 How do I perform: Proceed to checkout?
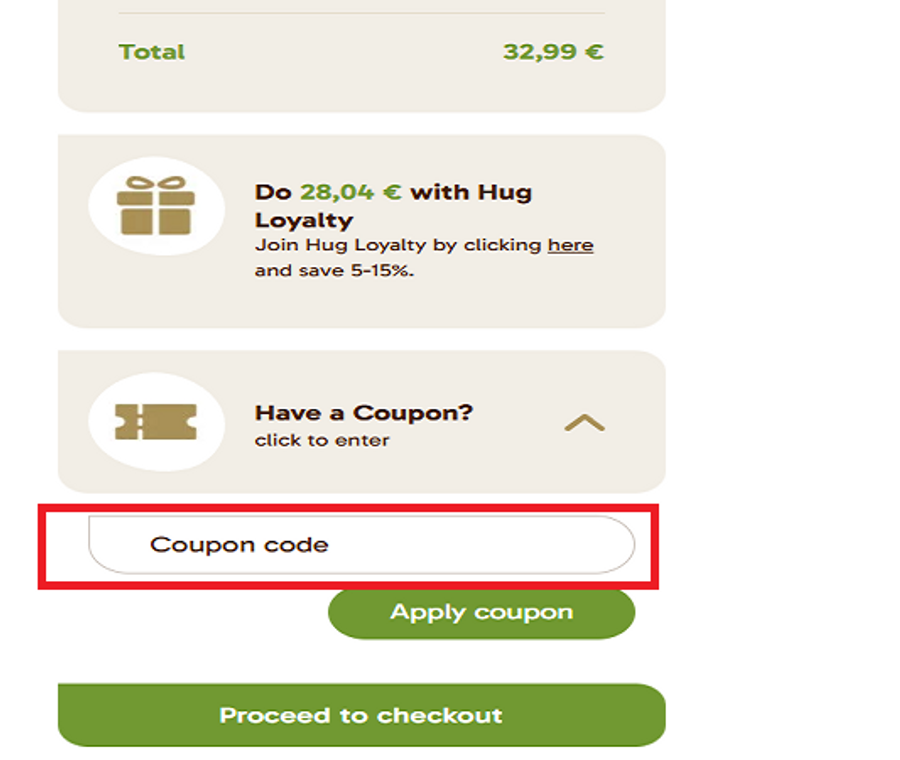361,715
